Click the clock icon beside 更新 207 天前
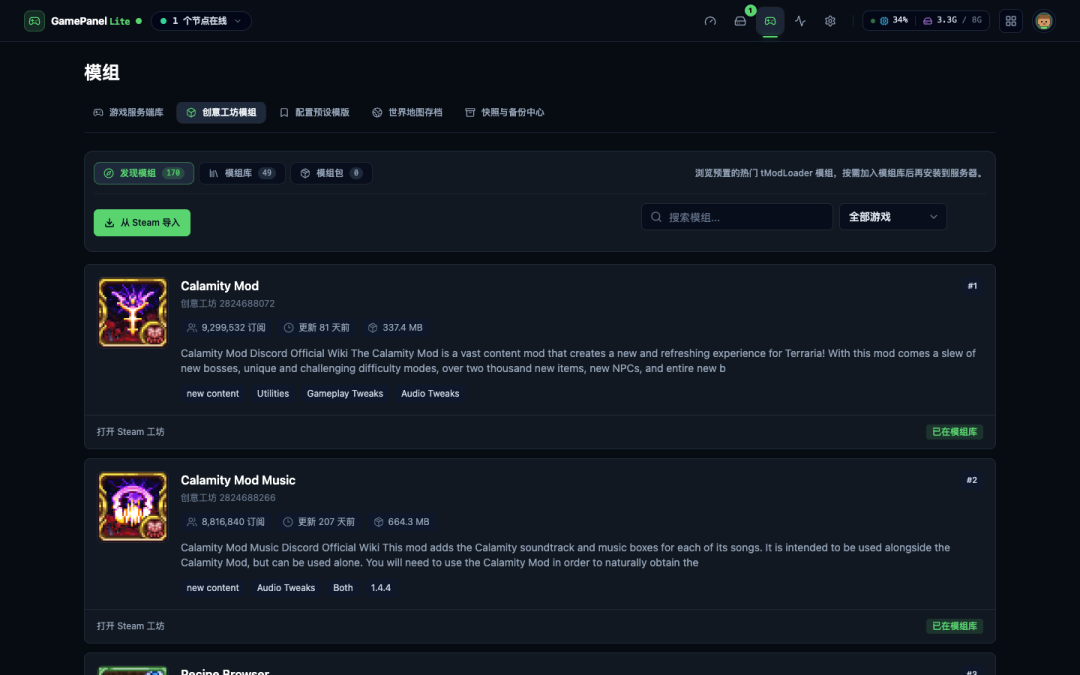The image size is (1080, 675). pyautogui.click(x=288, y=522)
